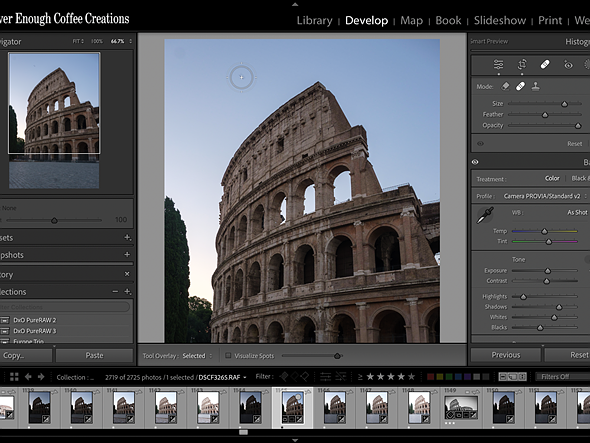This screenshot has width=590, height=443.
Task: Add a new preset with plus icon
Action: click(127, 237)
